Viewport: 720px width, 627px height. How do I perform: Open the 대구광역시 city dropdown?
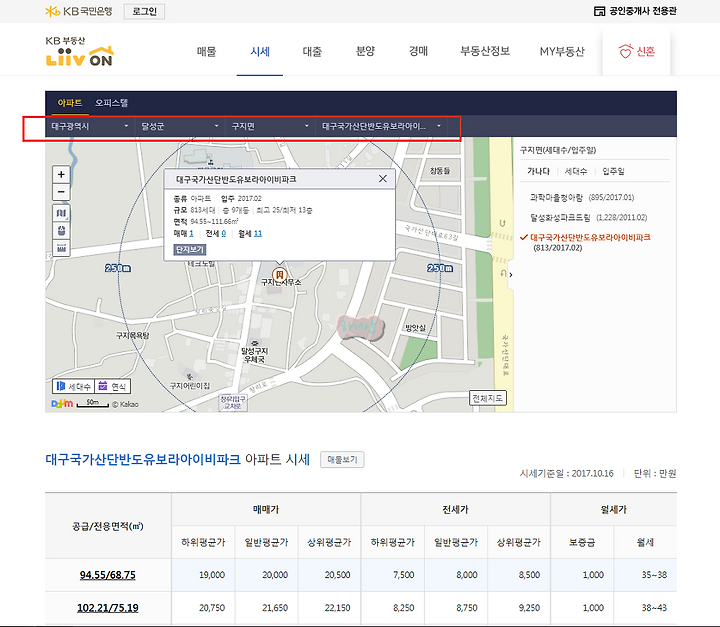[90, 126]
